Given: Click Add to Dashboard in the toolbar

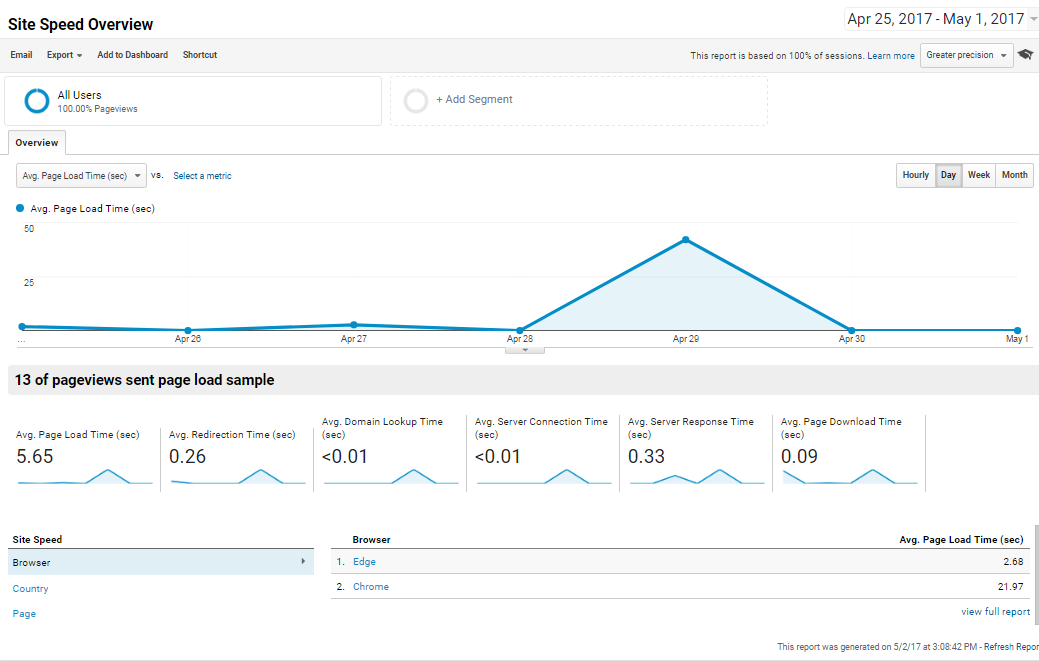Looking at the screenshot, I should point(132,55).
